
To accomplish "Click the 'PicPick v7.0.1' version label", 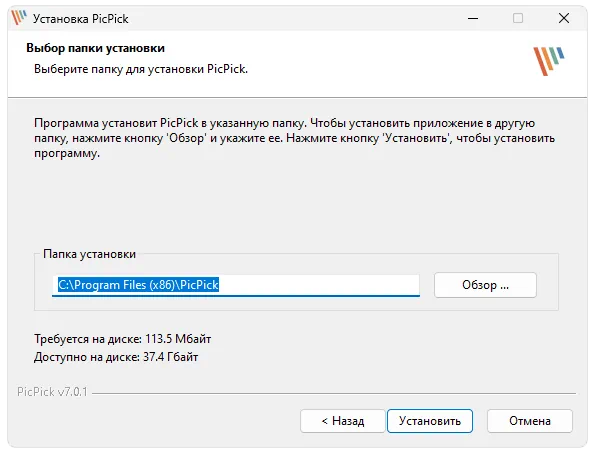I will pyautogui.click(x=52, y=392).
